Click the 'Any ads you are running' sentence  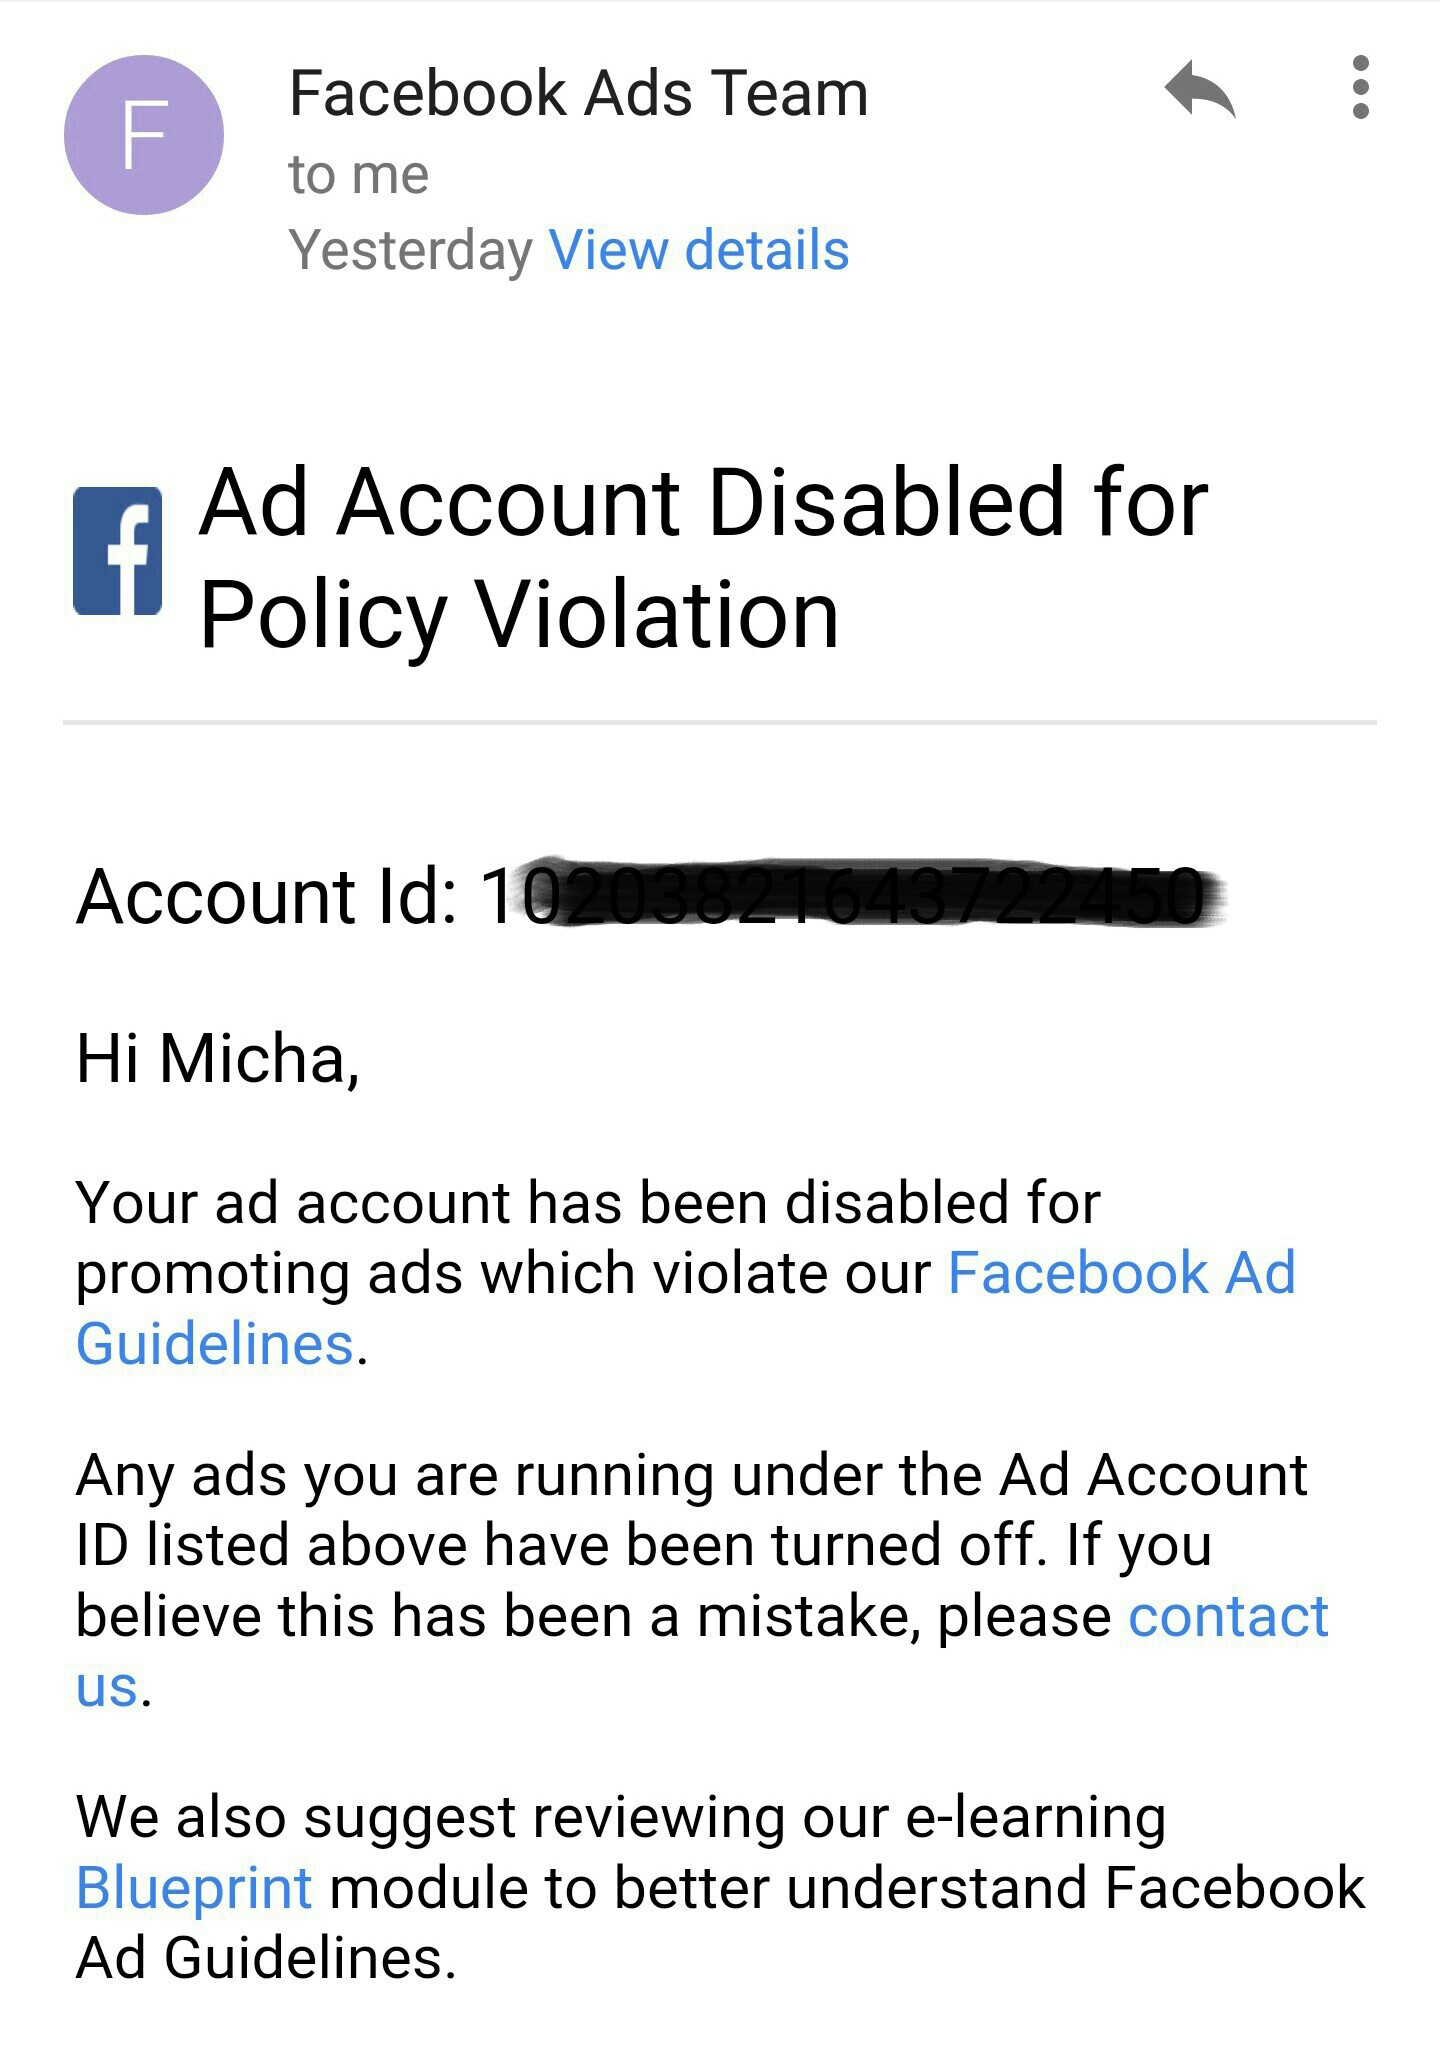tap(690, 1475)
